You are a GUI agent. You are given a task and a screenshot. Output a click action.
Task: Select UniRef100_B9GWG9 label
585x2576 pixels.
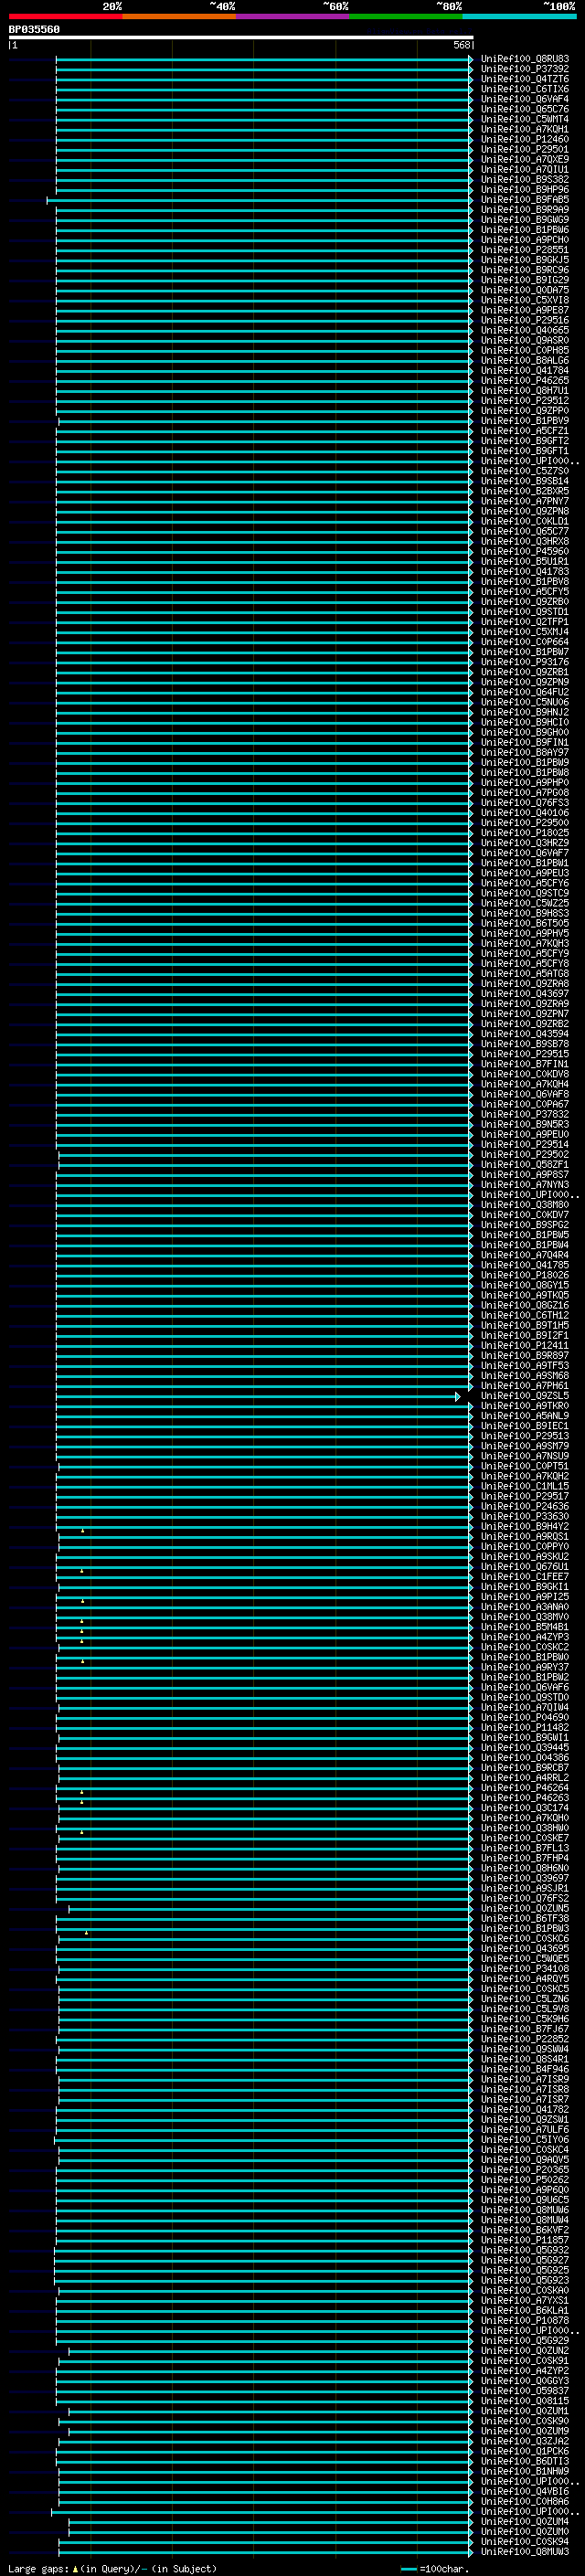coord(524,219)
